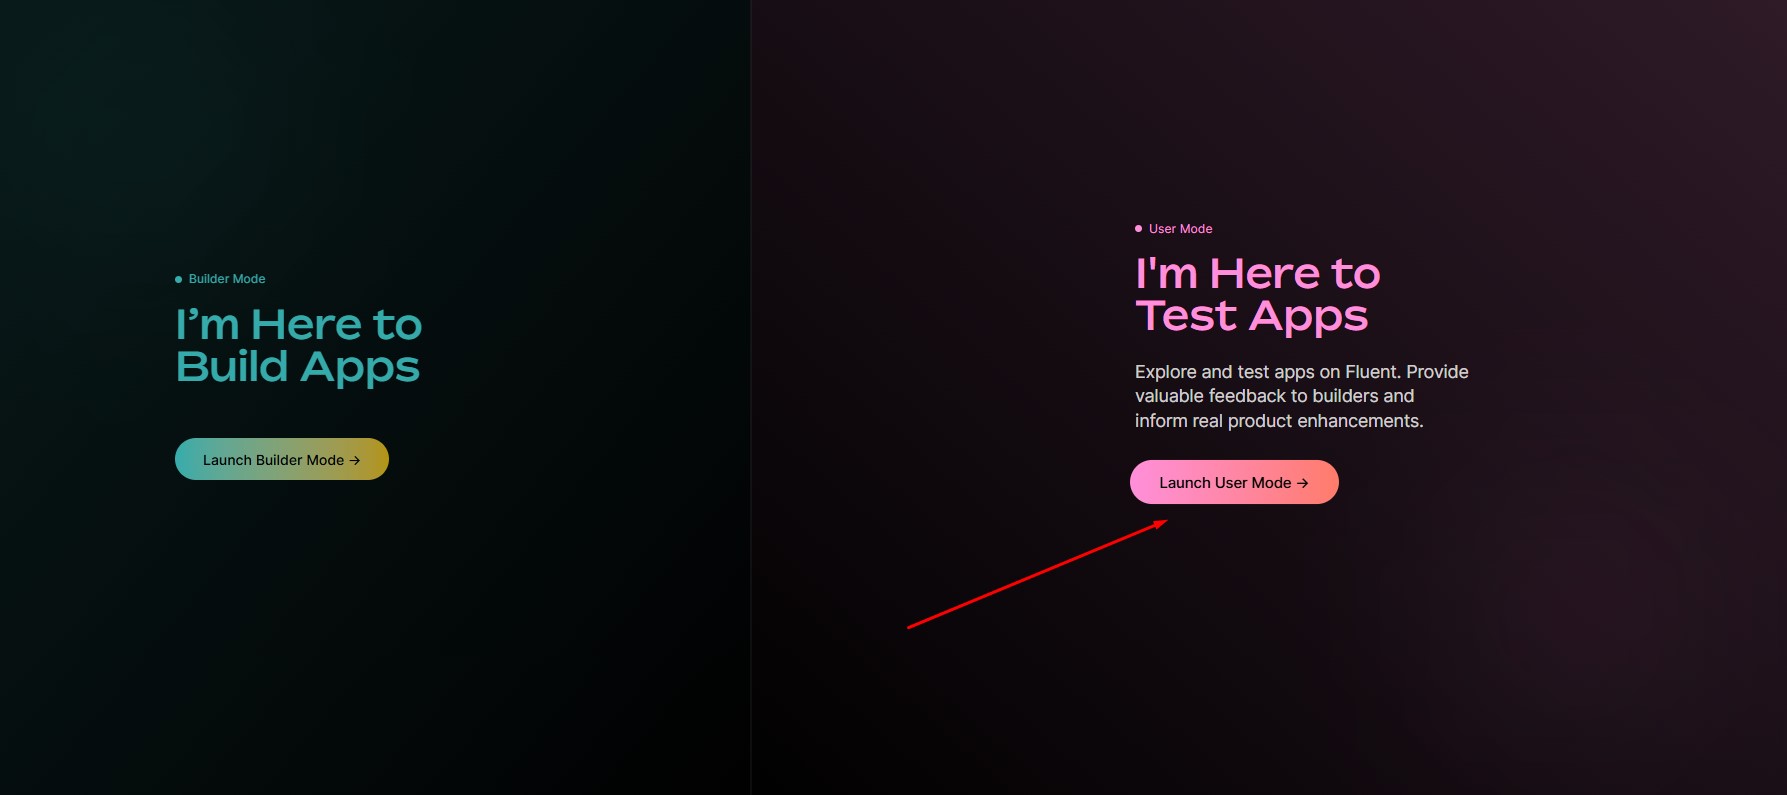This screenshot has height=795, width=1787.
Task: Click the arrow icon in Launch Builder Mode
Action: click(x=355, y=460)
